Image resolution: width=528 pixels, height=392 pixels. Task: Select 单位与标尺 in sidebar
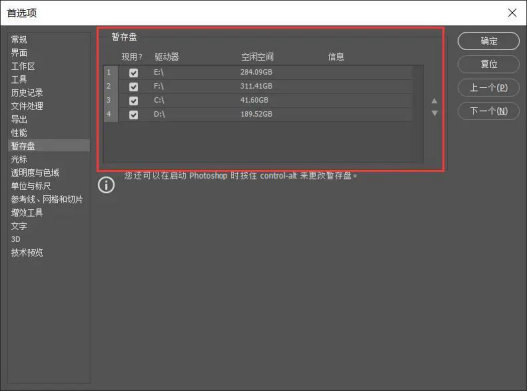pyautogui.click(x=31, y=186)
